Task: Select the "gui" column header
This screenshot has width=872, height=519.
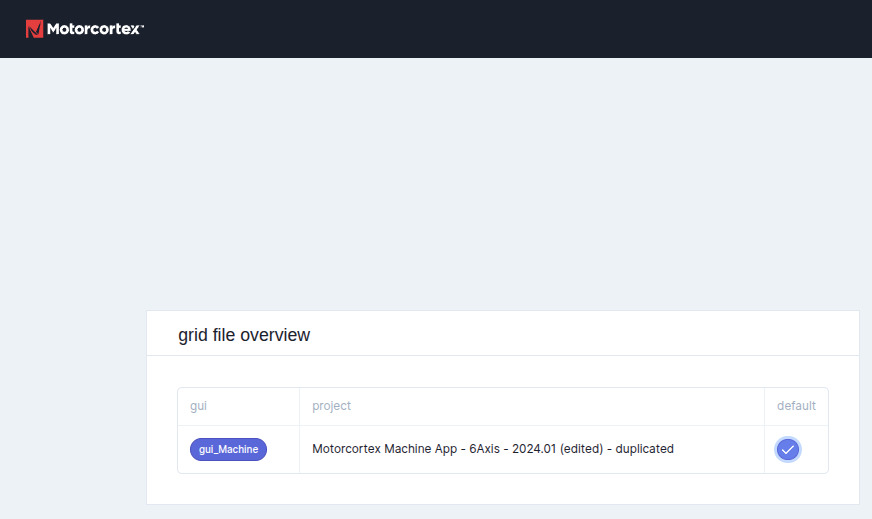Action: (198, 406)
